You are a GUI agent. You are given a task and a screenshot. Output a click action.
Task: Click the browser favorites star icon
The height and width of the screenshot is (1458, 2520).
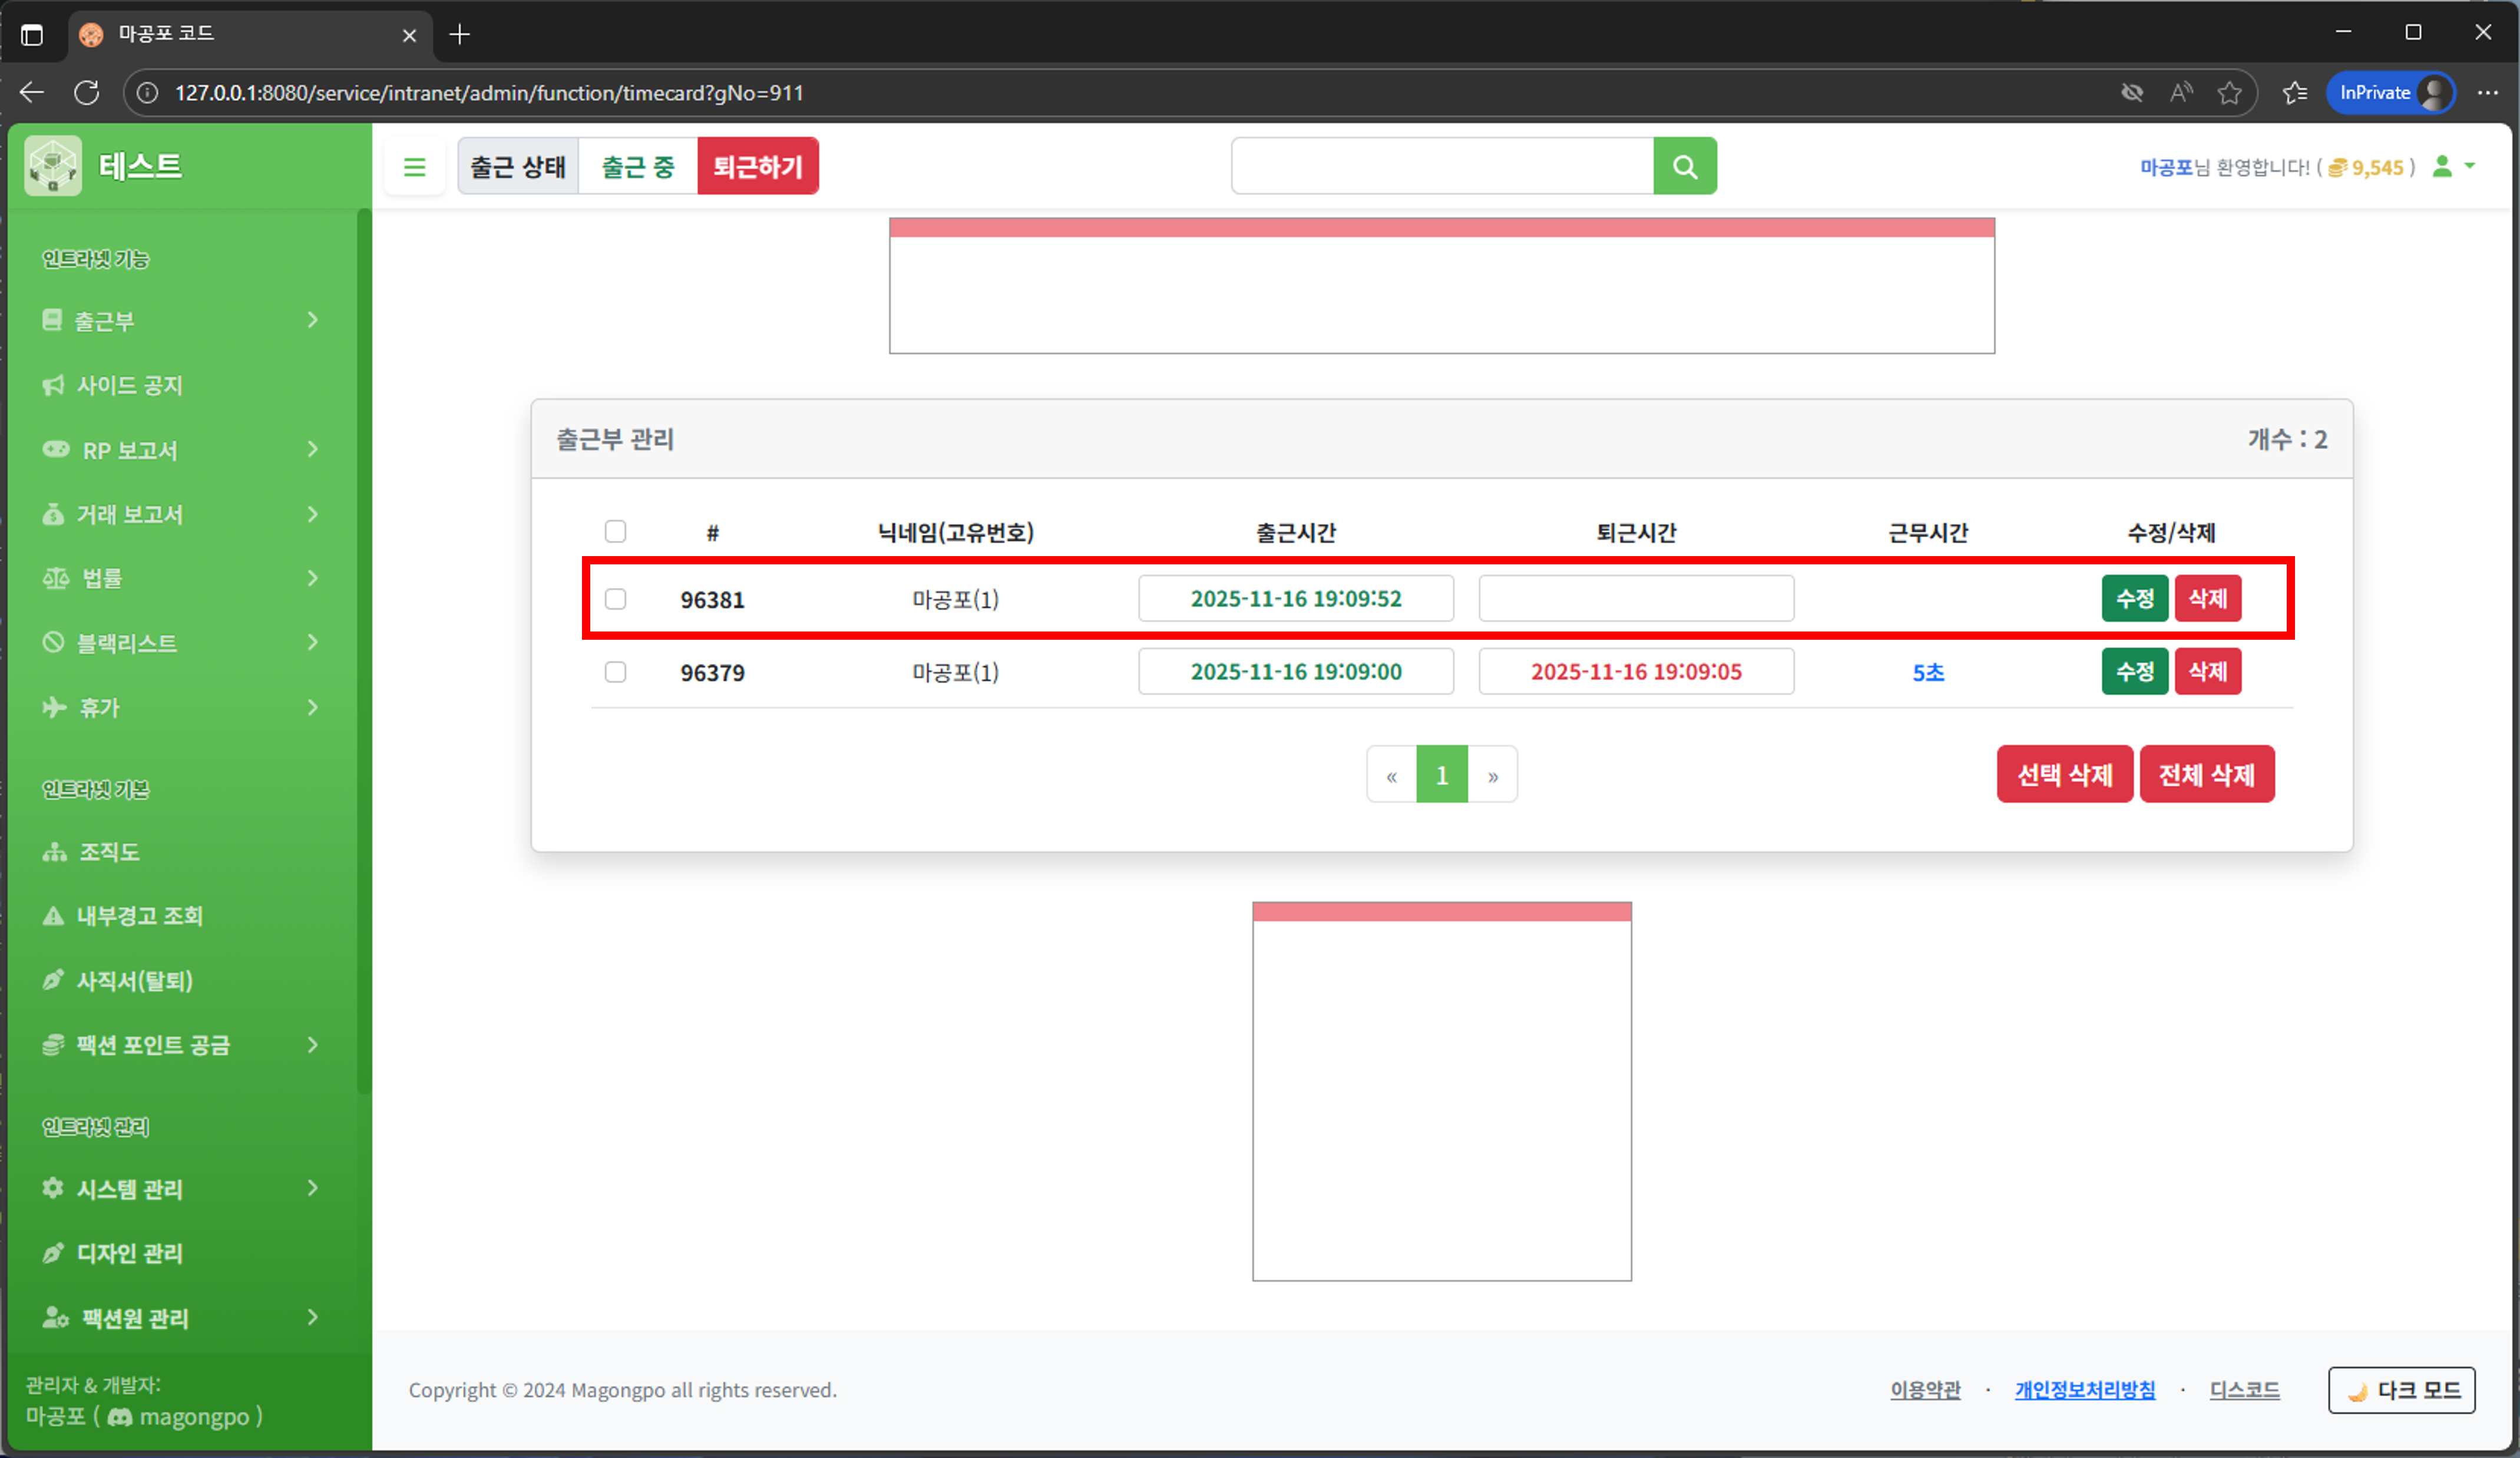coord(2229,93)
